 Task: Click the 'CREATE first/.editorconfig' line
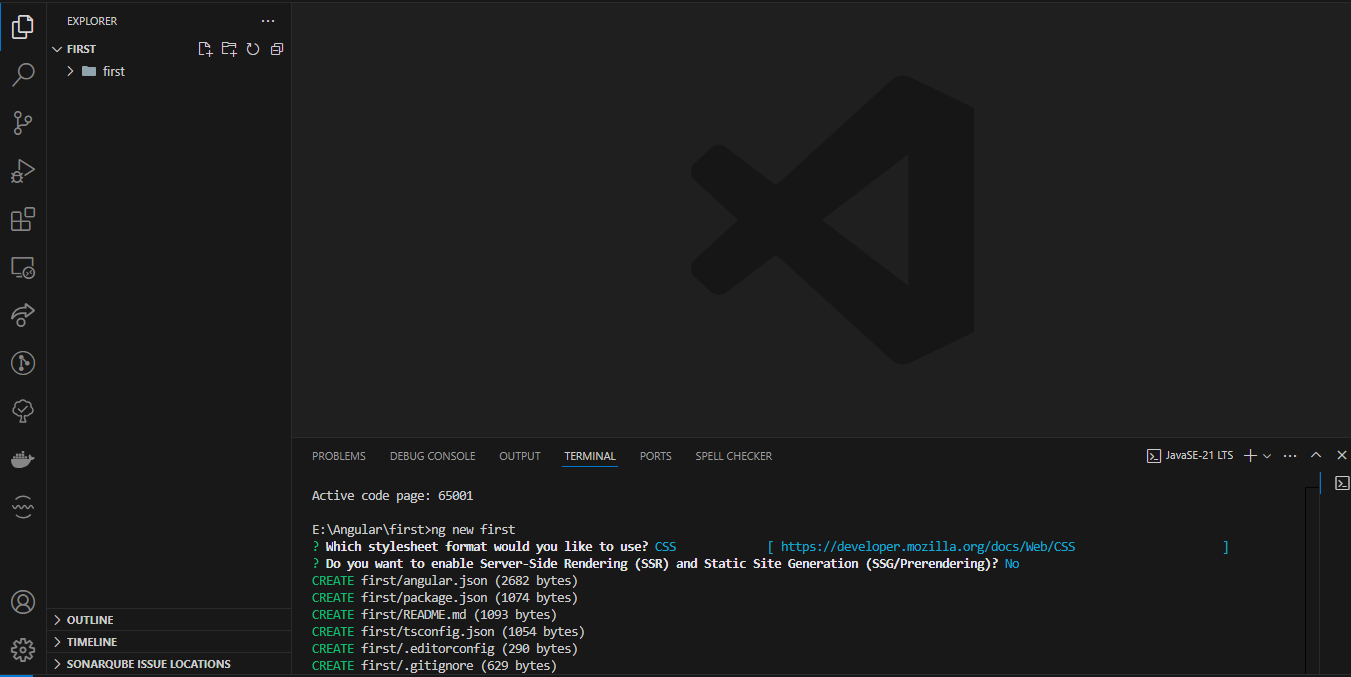click(445, 649)
